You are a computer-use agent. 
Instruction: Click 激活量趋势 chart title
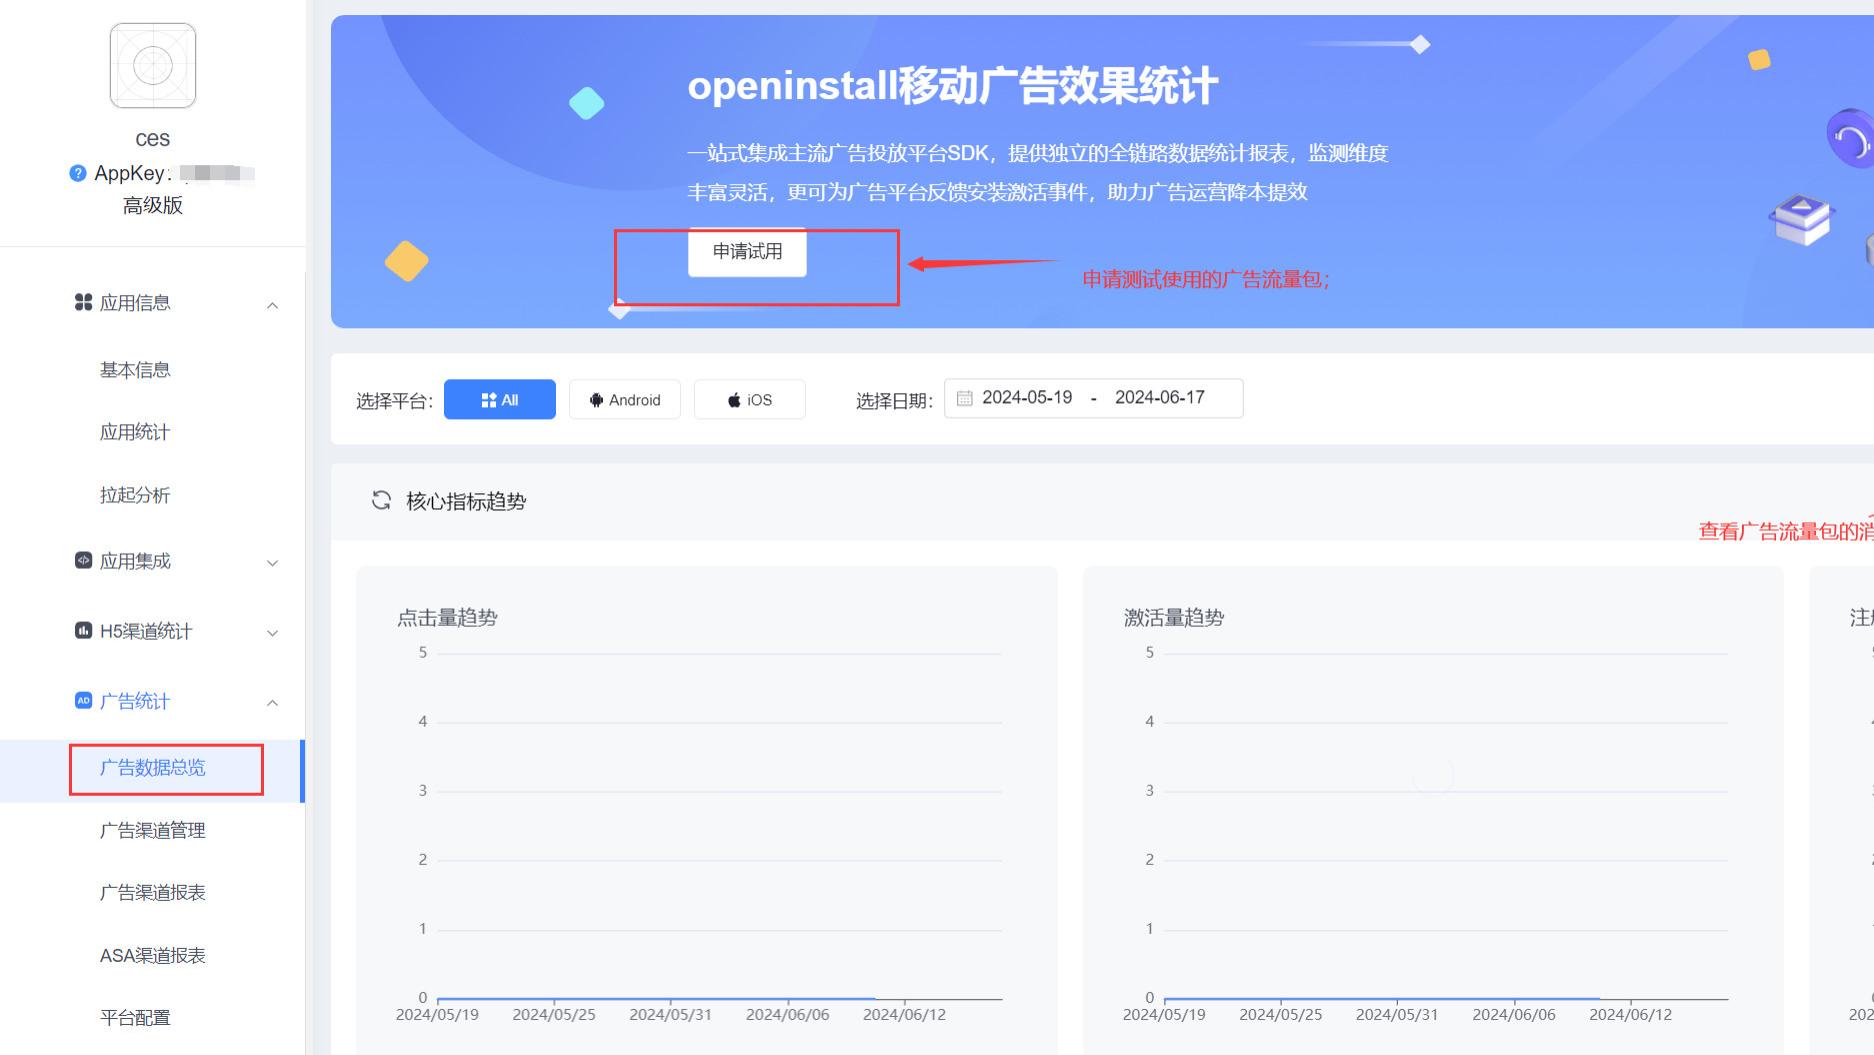[x=1174, y=618]
